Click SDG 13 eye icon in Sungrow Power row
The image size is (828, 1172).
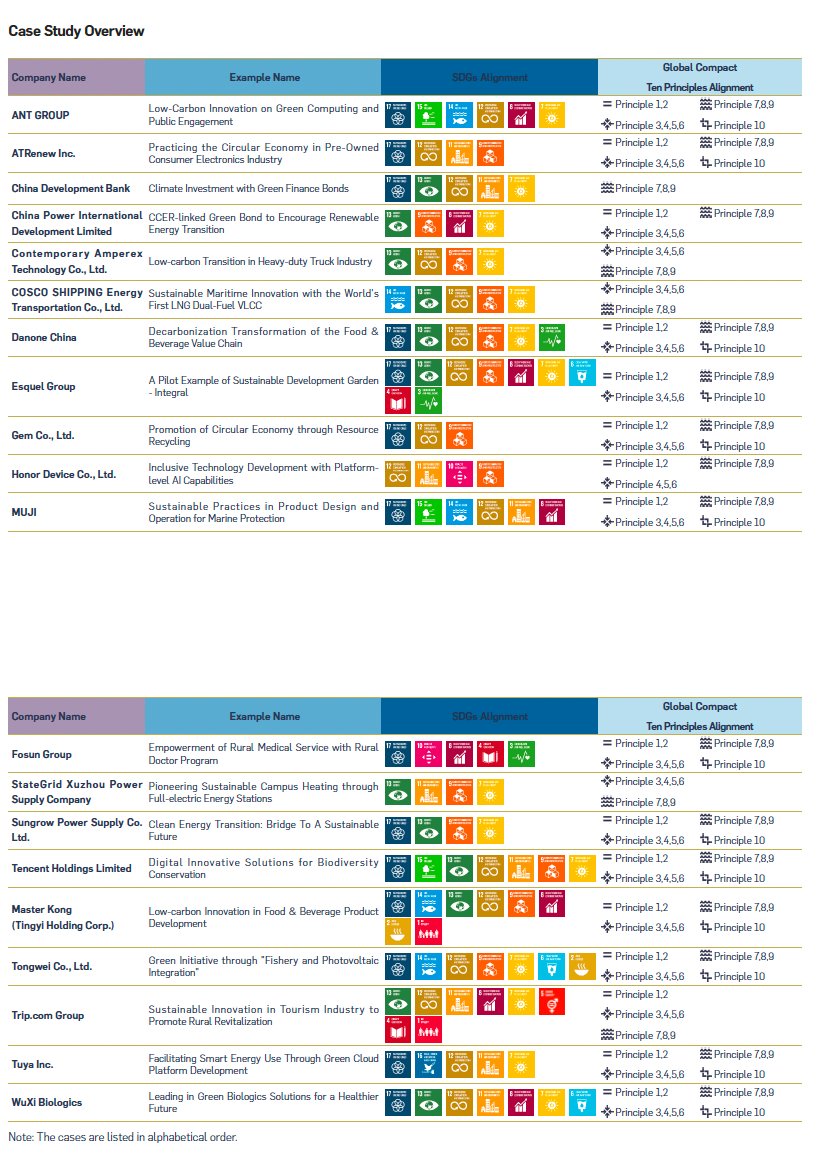coord(429,830)
